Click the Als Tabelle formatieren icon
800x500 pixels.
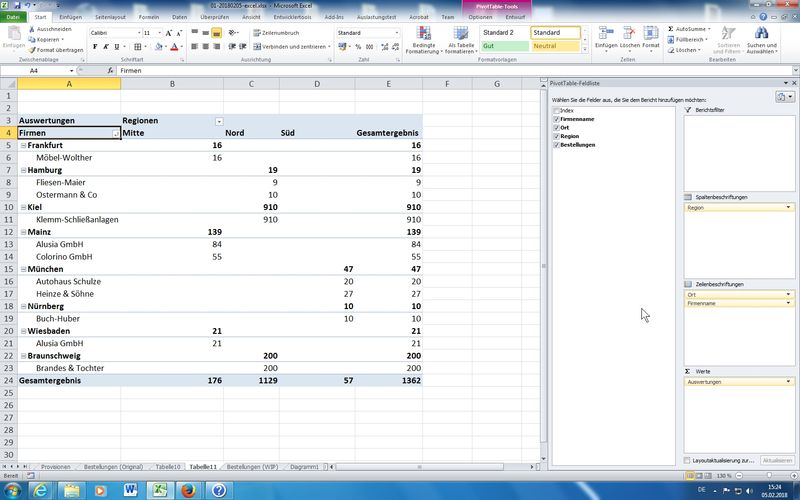pyautogui.click(x=460, y=38)
